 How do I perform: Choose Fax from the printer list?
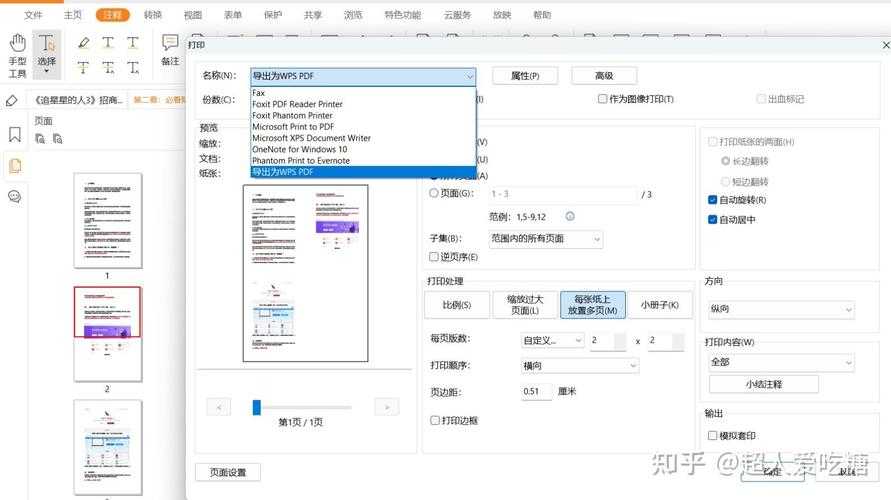click(x=363, y=93)
